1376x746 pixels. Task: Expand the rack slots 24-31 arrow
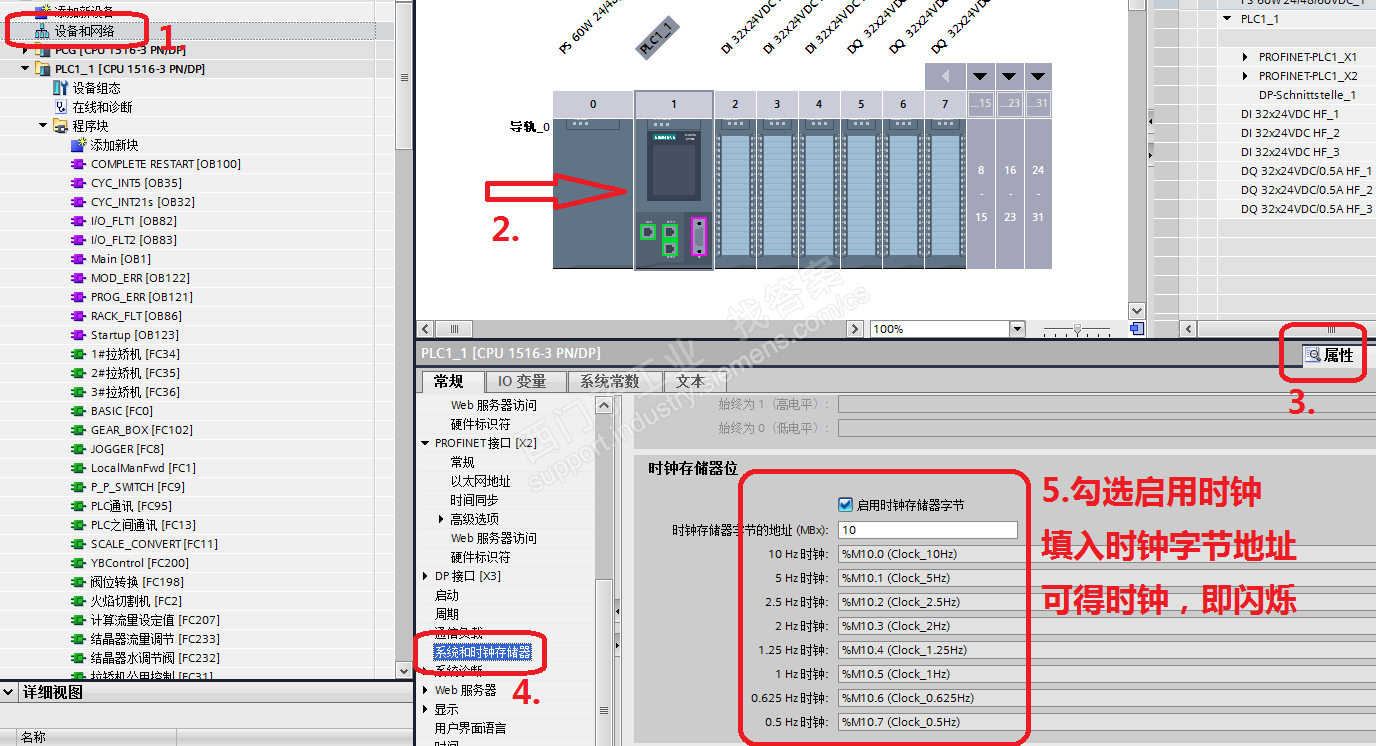[x=1038, y=77]
